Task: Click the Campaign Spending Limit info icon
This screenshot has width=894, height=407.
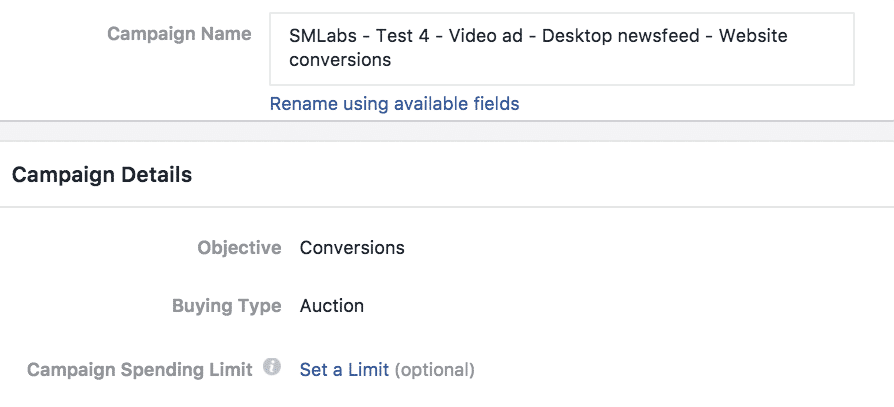Action: click(272, 367)
